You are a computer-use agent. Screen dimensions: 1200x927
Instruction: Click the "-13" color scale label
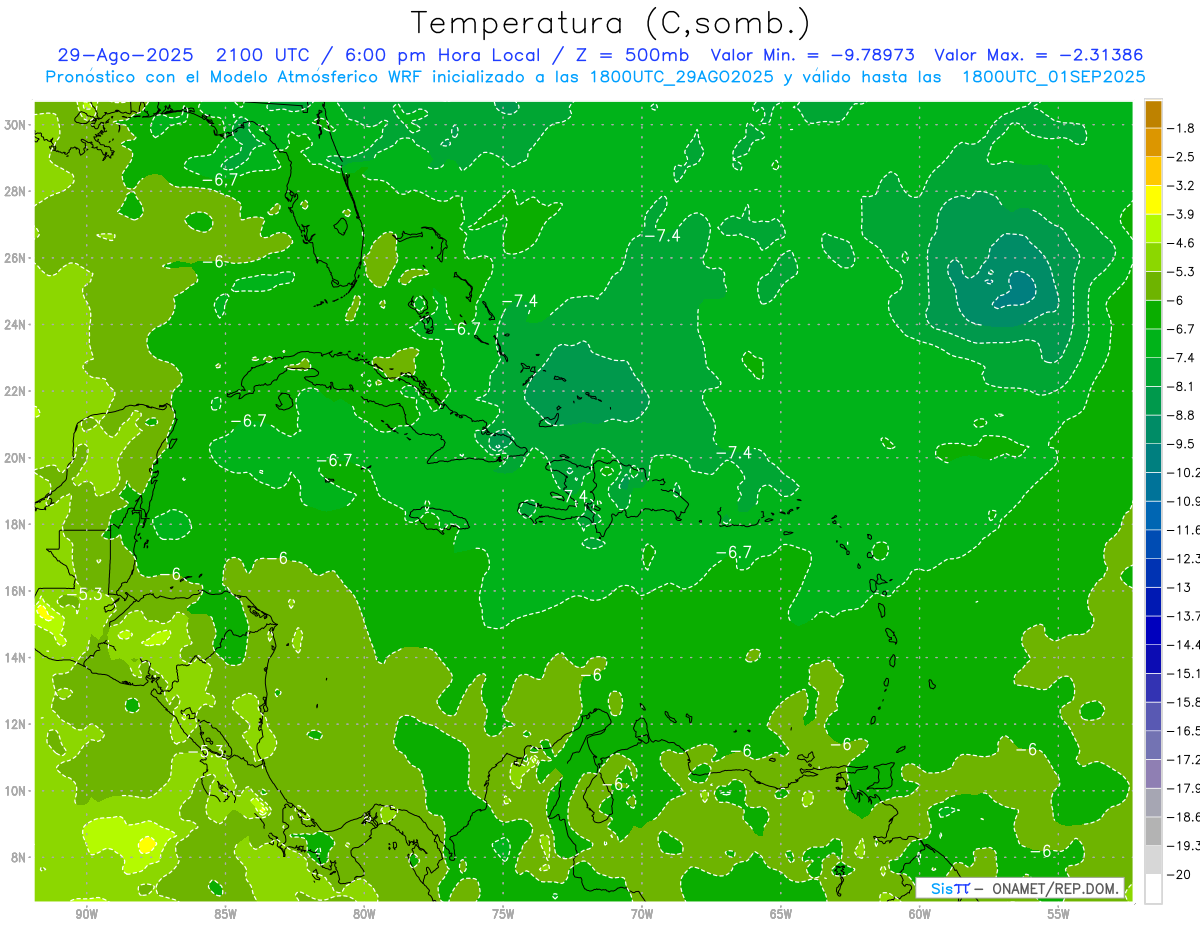tap(1180, 588)
